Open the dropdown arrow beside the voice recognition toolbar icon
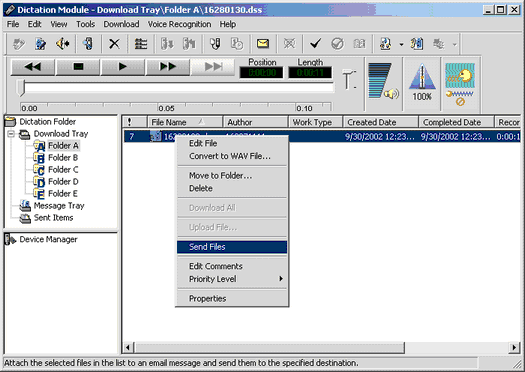 (x=401, y=44)
